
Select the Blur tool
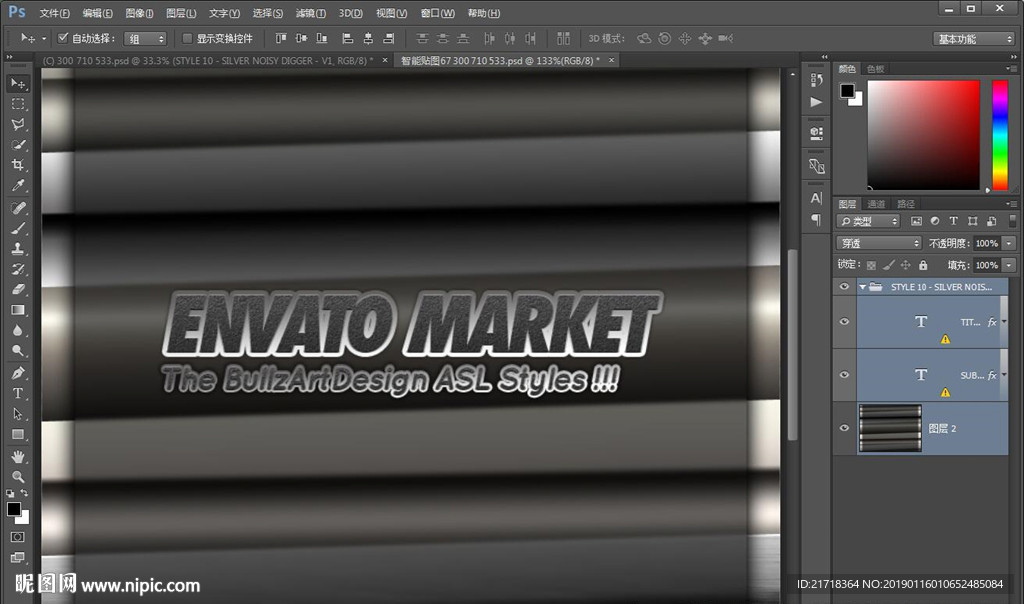click(x=18, y=330)
